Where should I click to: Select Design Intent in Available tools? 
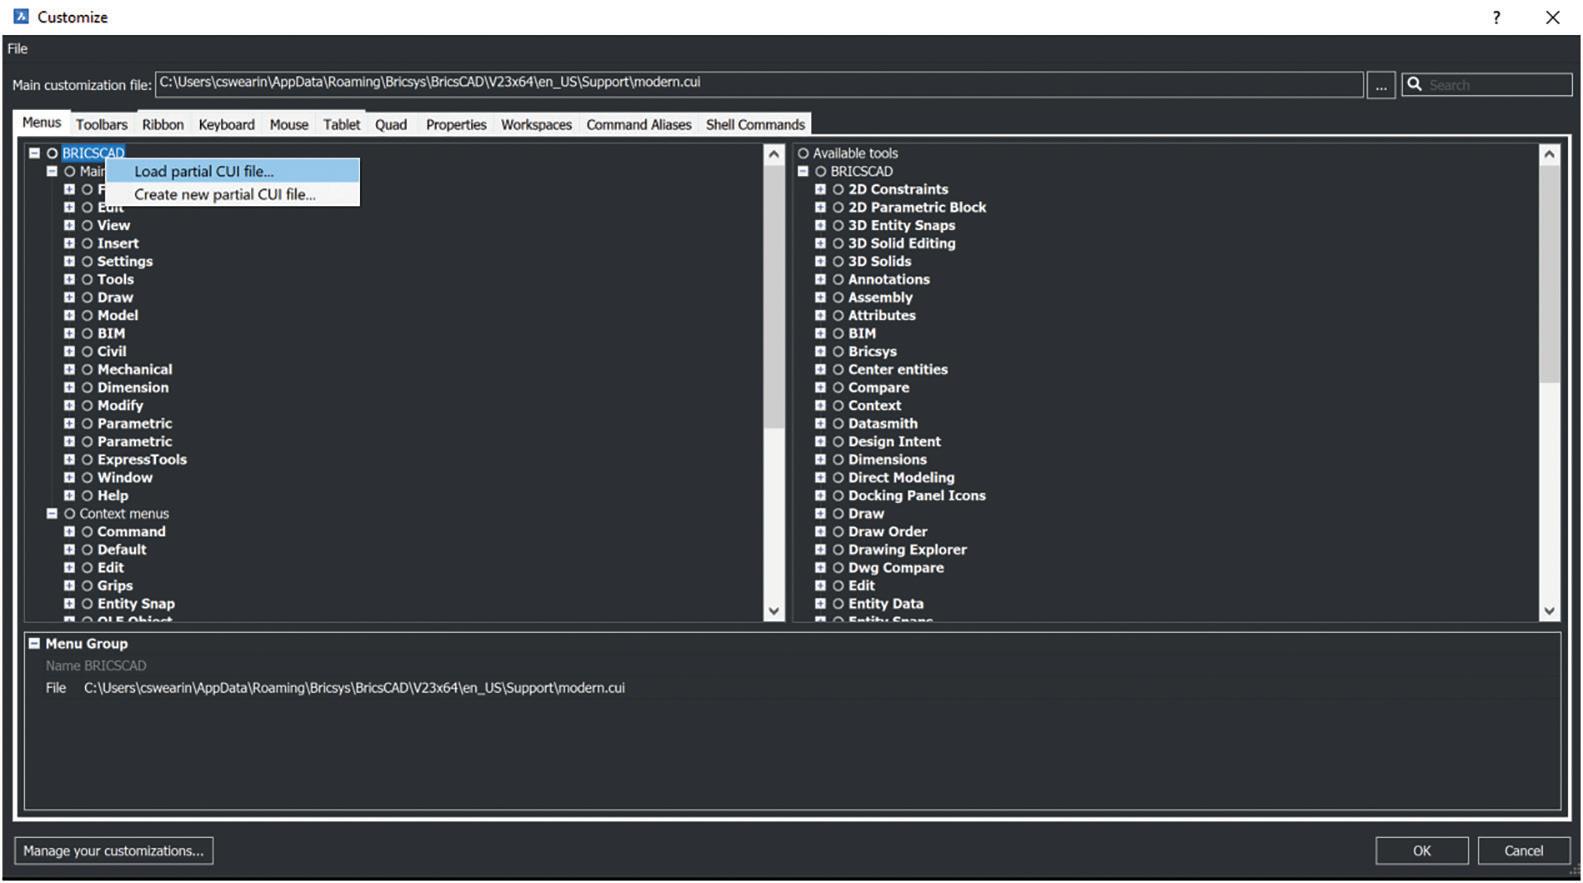894,441
